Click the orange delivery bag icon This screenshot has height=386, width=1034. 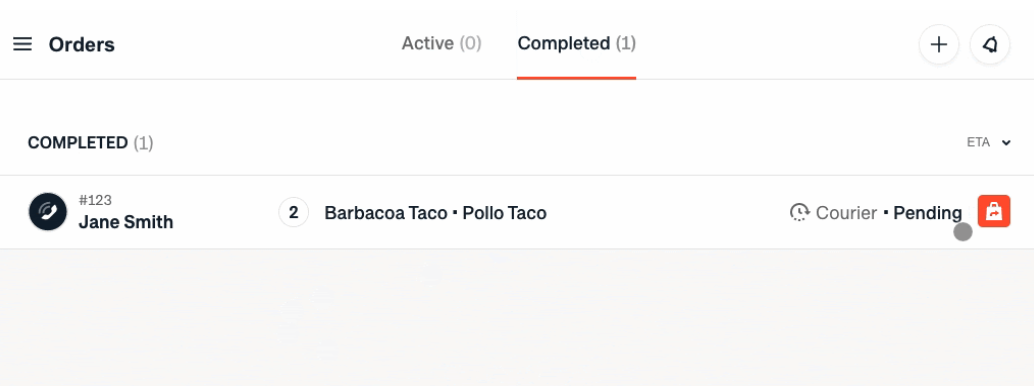click(994, 211)
